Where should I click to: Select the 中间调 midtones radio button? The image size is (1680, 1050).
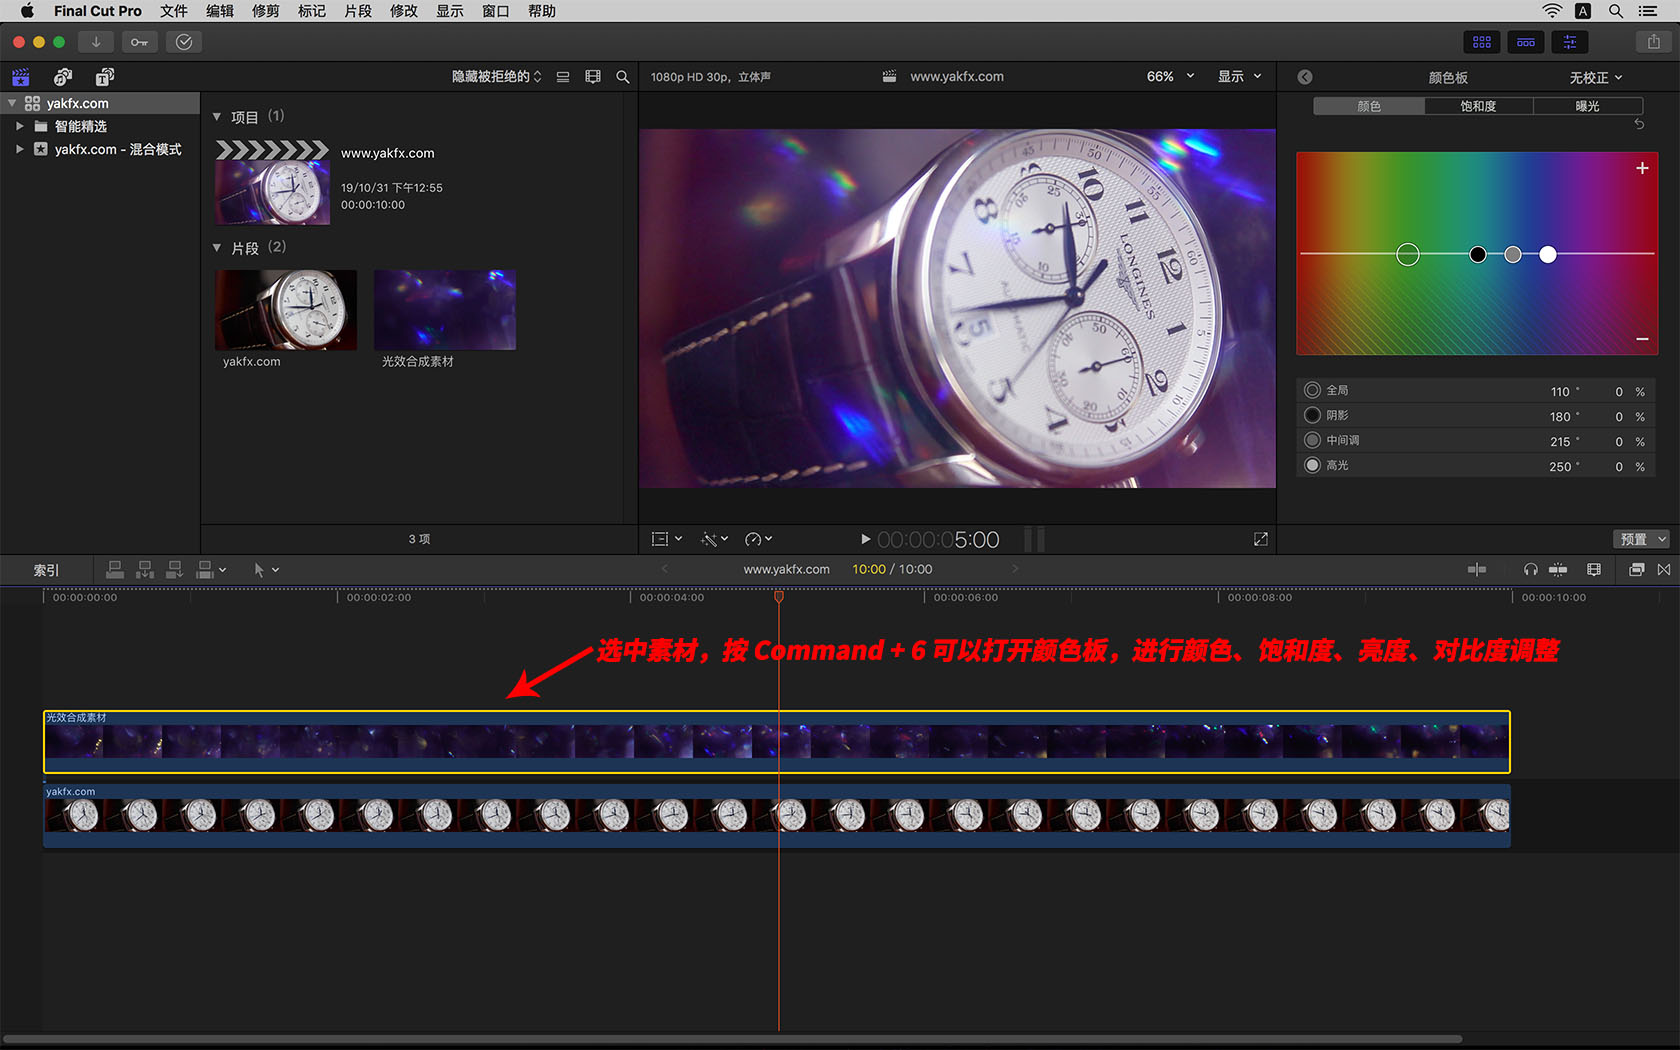pyautogui.click(x=1313, y=440)
